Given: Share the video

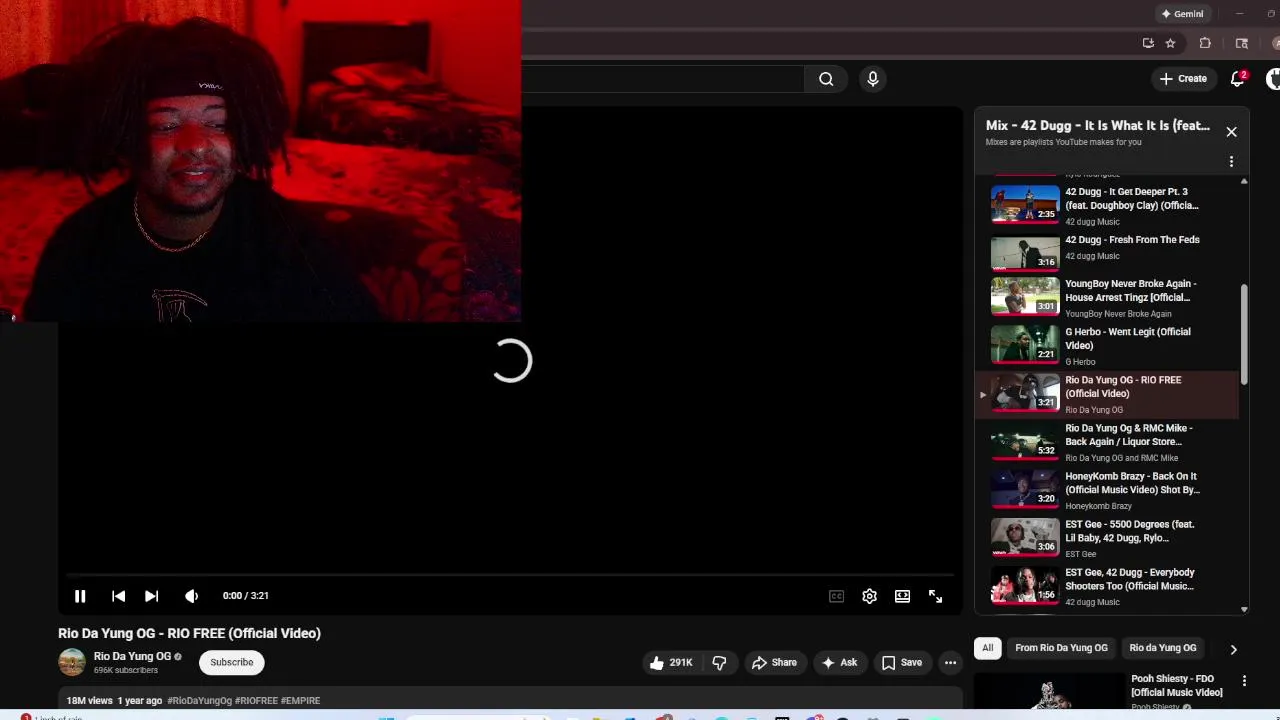Looking at the screenshot, I should [774, 662].
